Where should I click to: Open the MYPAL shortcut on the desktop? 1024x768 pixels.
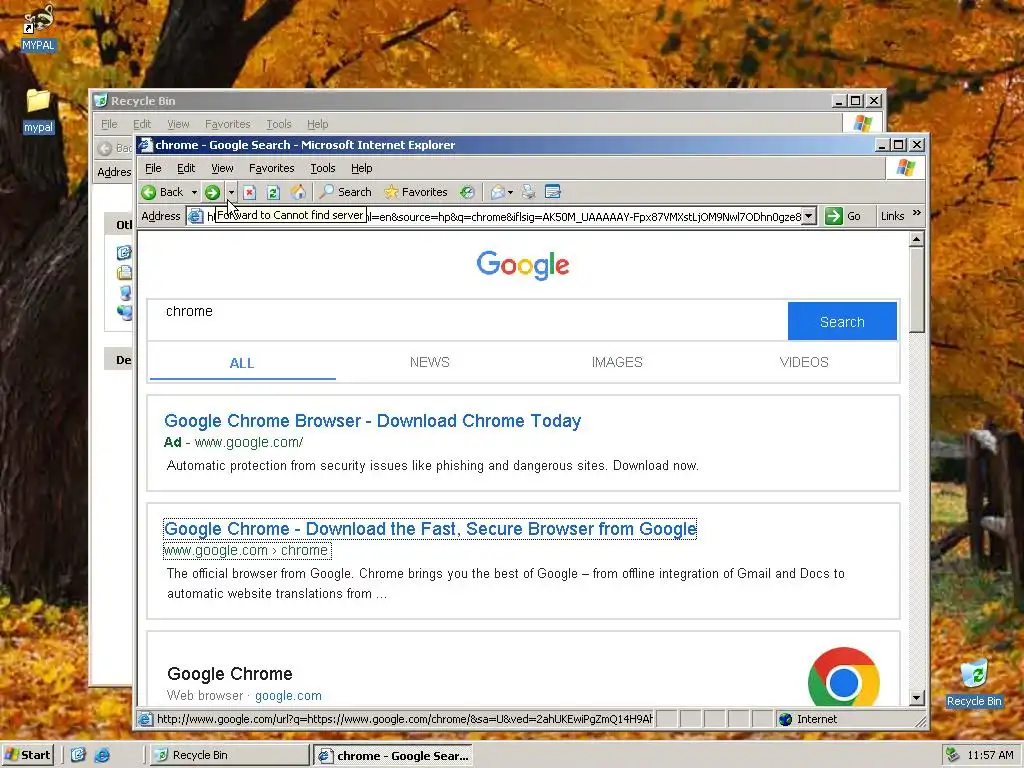pos(38,27)
